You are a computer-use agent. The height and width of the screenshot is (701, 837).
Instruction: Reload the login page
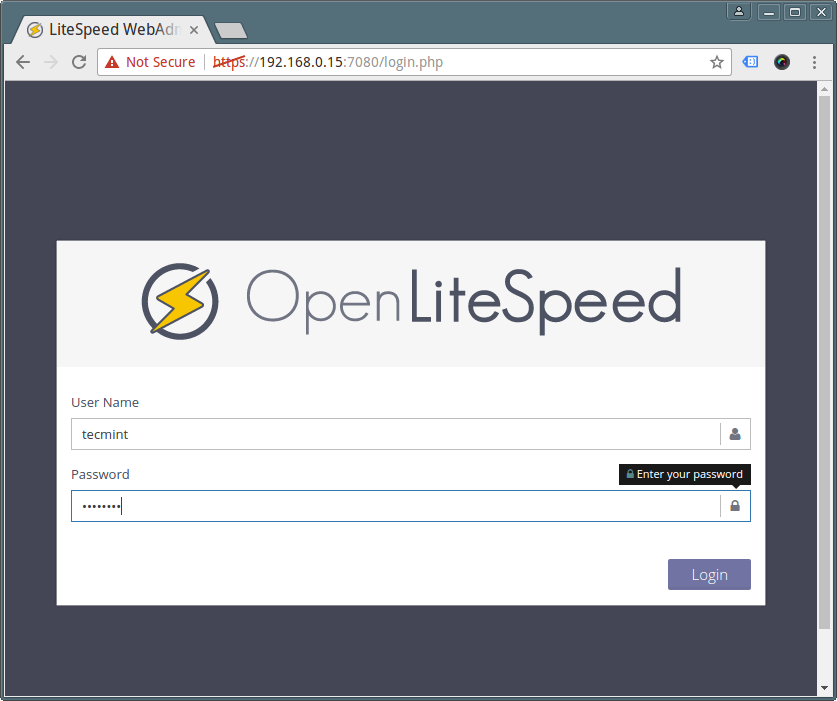click(79, 62)
